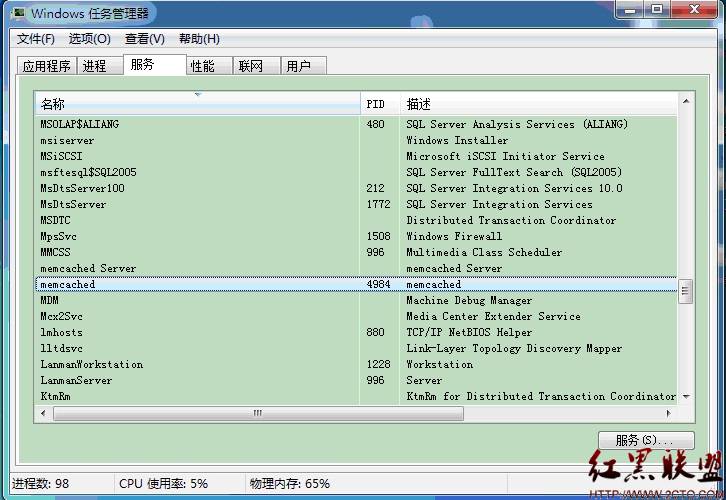Select the lmhosts service row

point(356,332)
